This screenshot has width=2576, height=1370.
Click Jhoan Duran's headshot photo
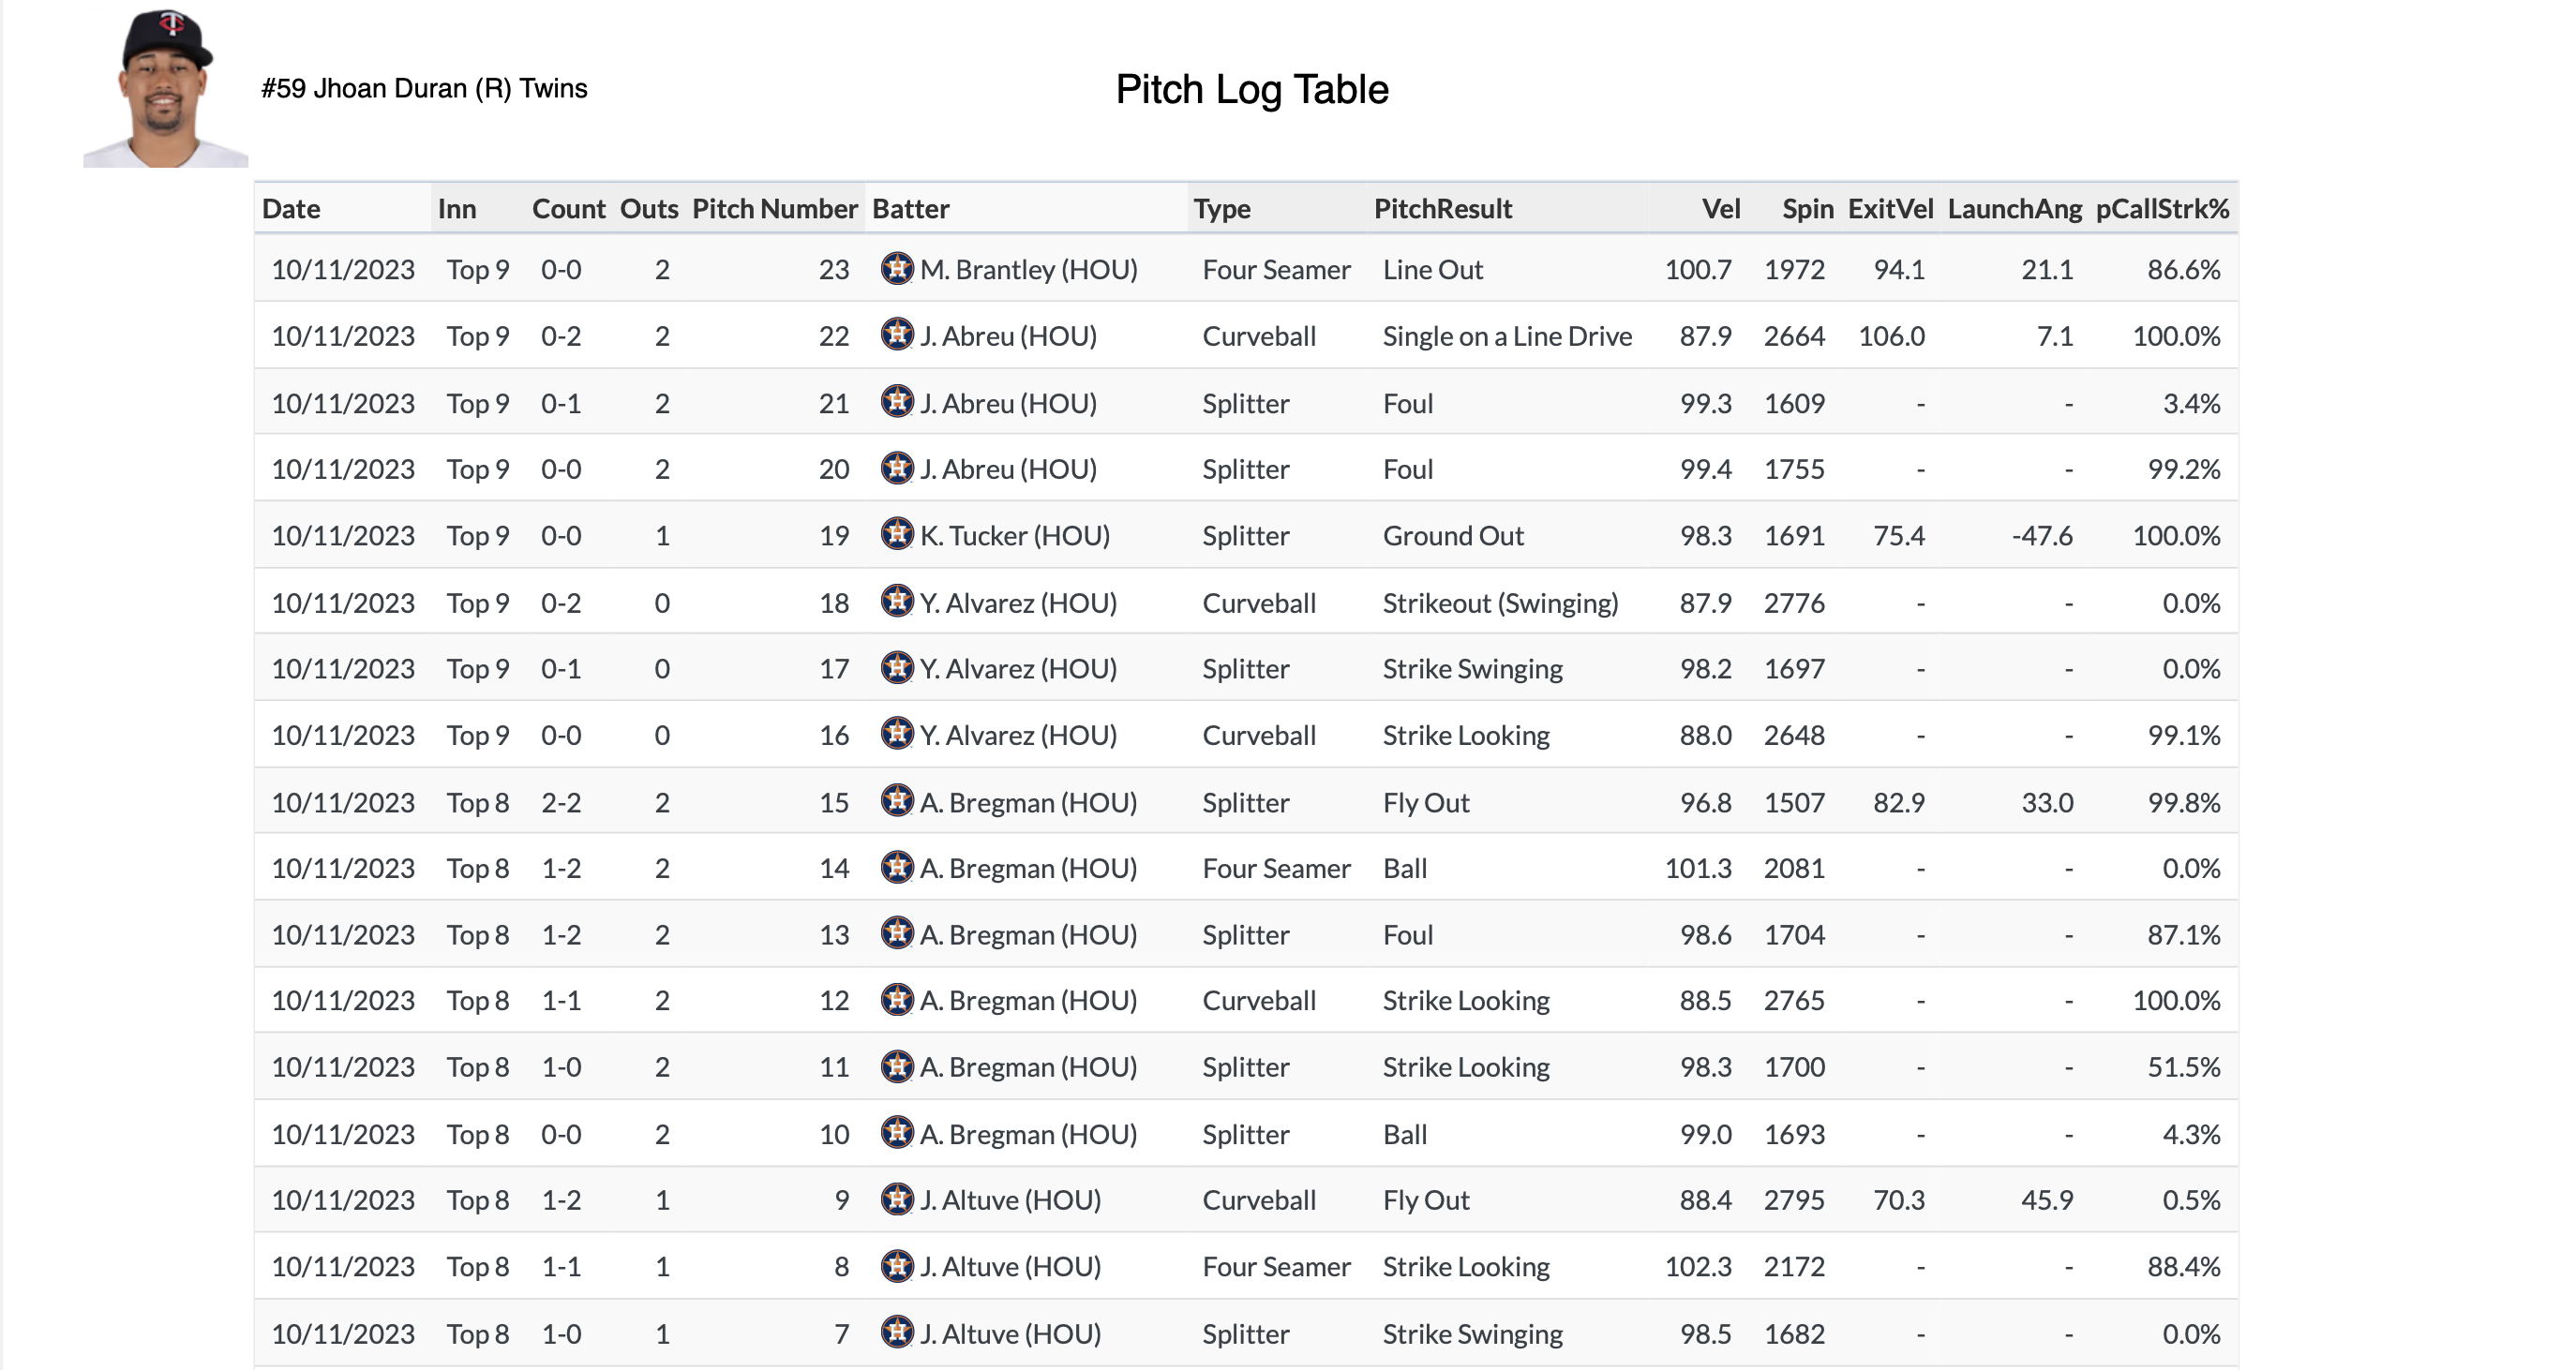[166, 88]
